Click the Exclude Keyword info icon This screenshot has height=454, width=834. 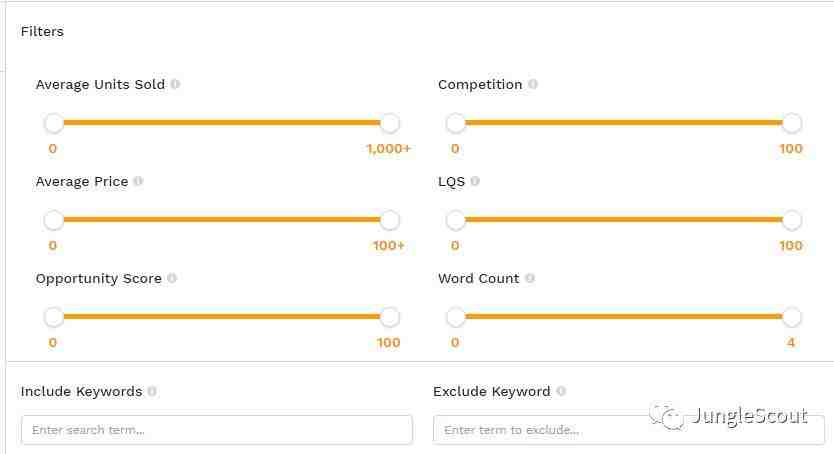pos(561,391)
